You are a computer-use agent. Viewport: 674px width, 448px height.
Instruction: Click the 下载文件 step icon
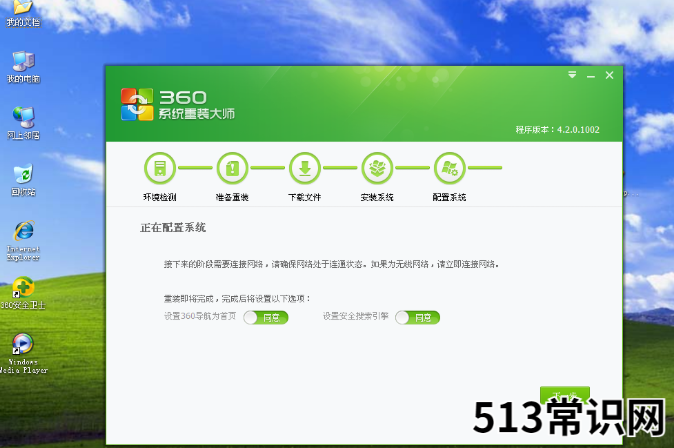point(305,168)
